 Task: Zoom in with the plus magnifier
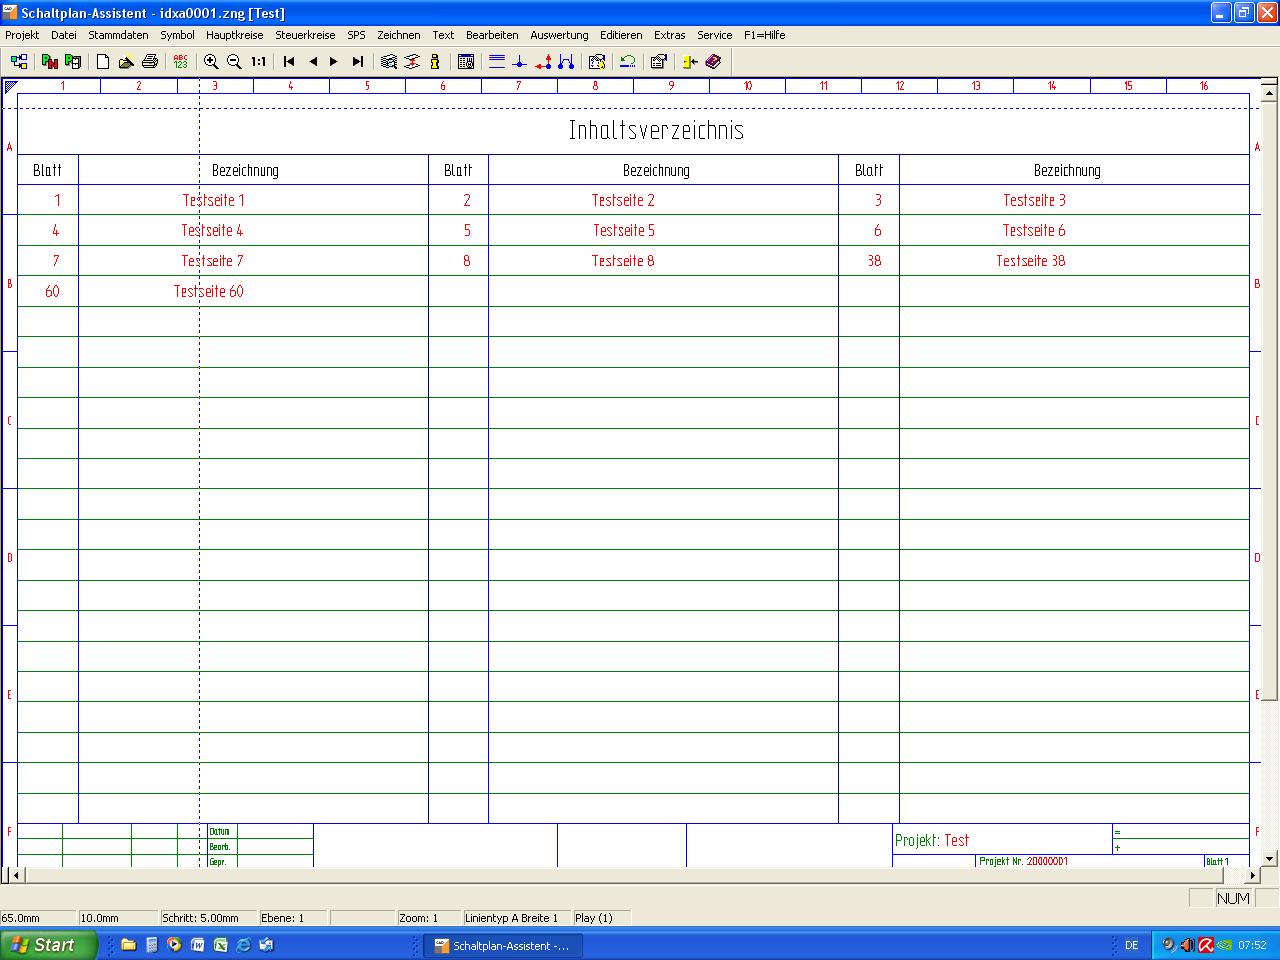click(x=211, y=62)
